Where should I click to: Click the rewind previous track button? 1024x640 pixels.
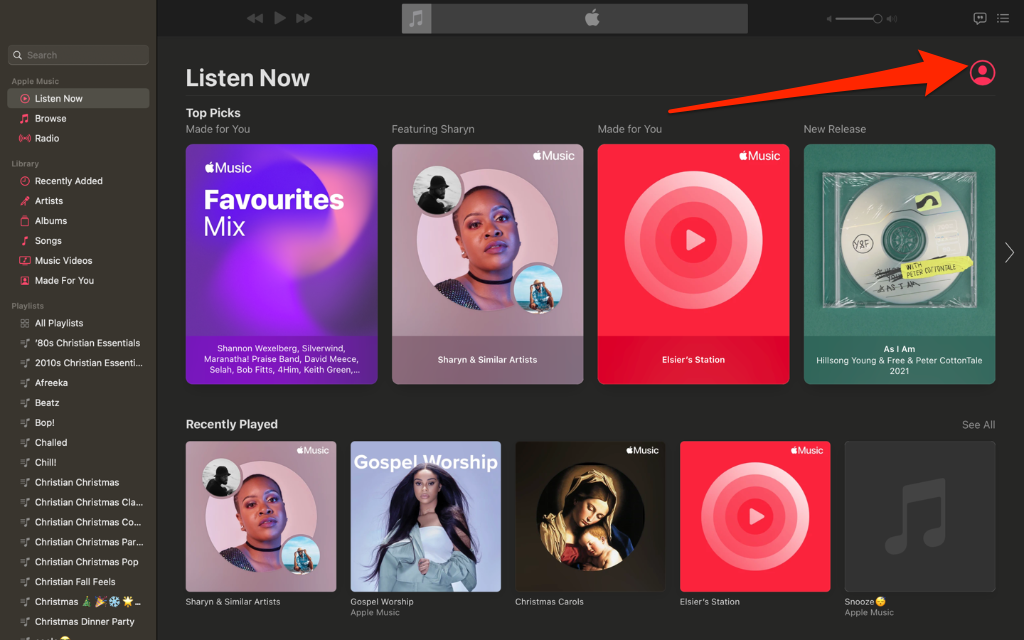pos(255,18)
